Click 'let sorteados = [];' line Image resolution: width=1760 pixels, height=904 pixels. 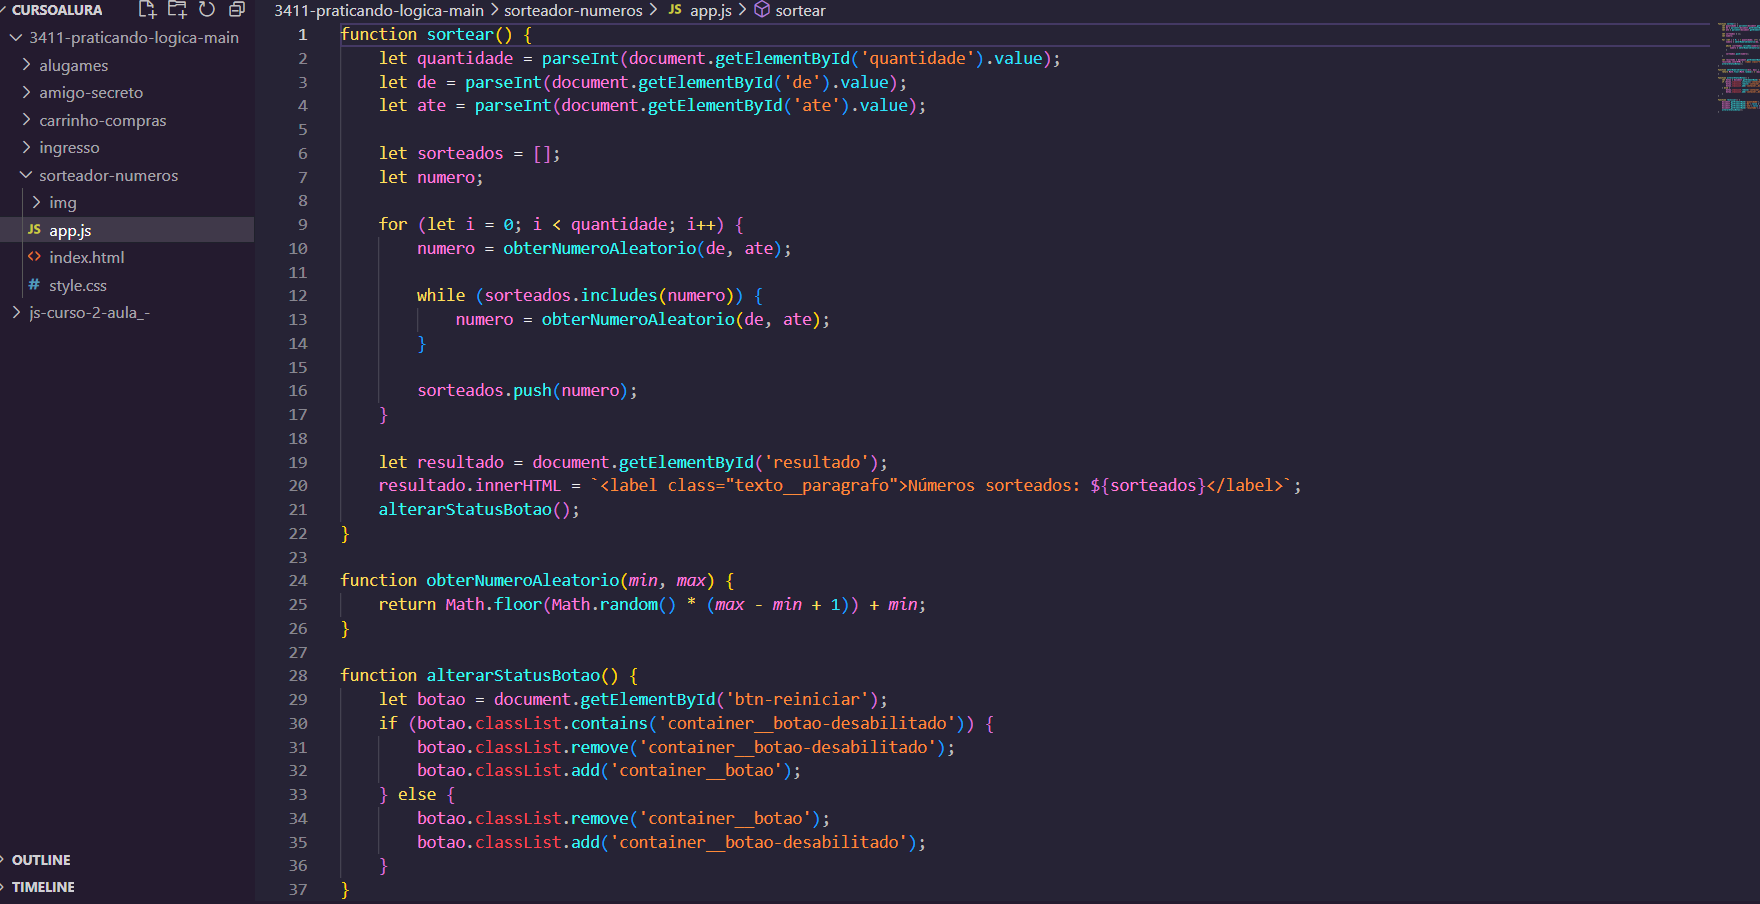470,153
